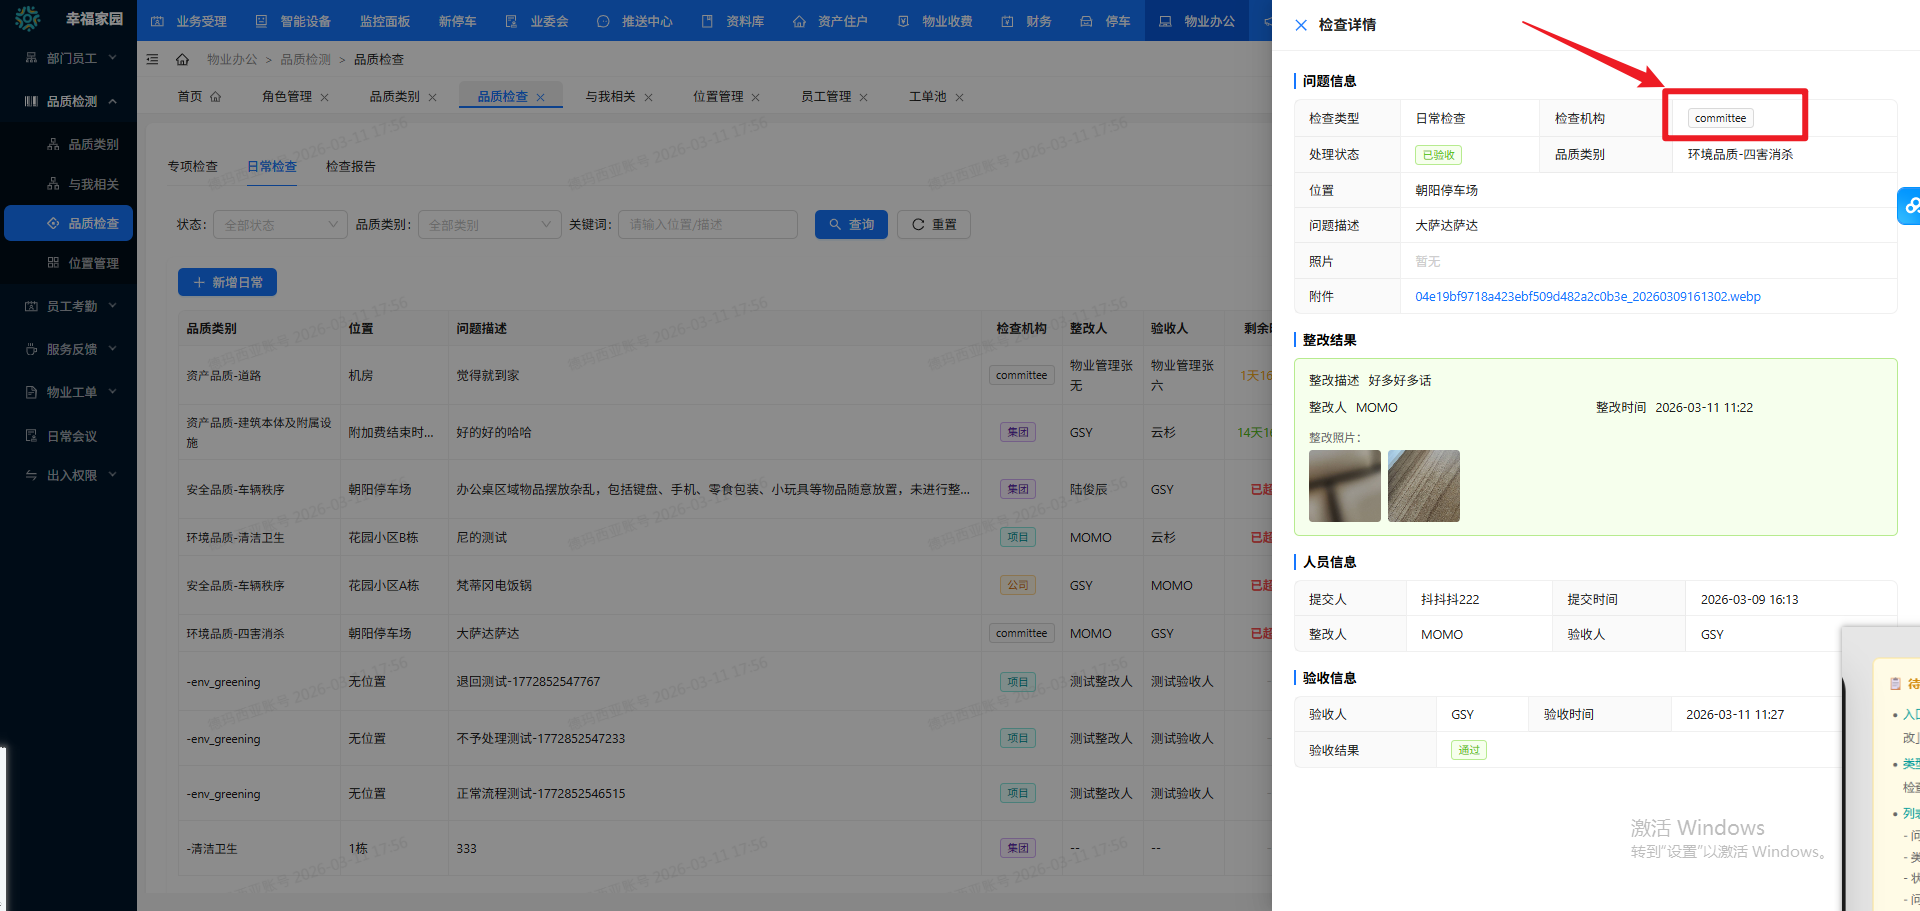Open the first 整改照片 thumbnail
Image resolution: width=1920 pixels, height=911 pixels.
click(x=1344, y=486)
